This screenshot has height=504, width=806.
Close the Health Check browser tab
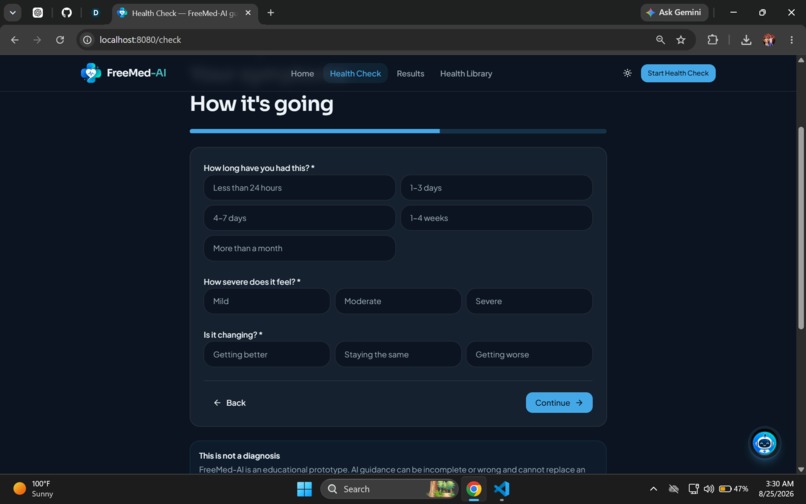point(248,13)
